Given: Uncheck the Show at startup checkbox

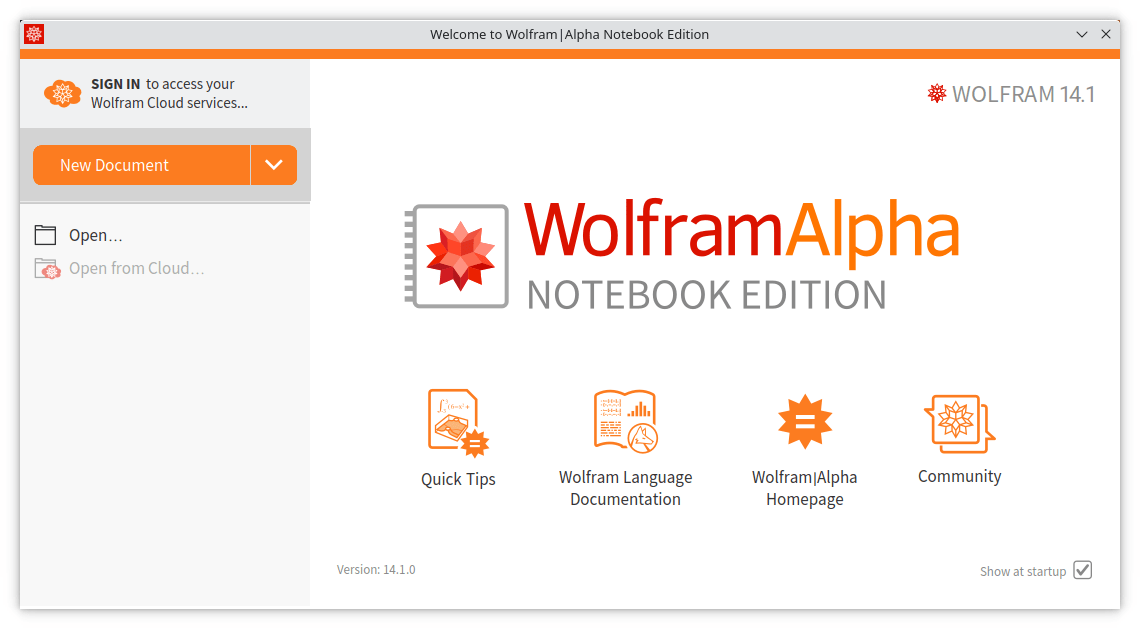Looking at the screenshot, I should [1083, 570].
